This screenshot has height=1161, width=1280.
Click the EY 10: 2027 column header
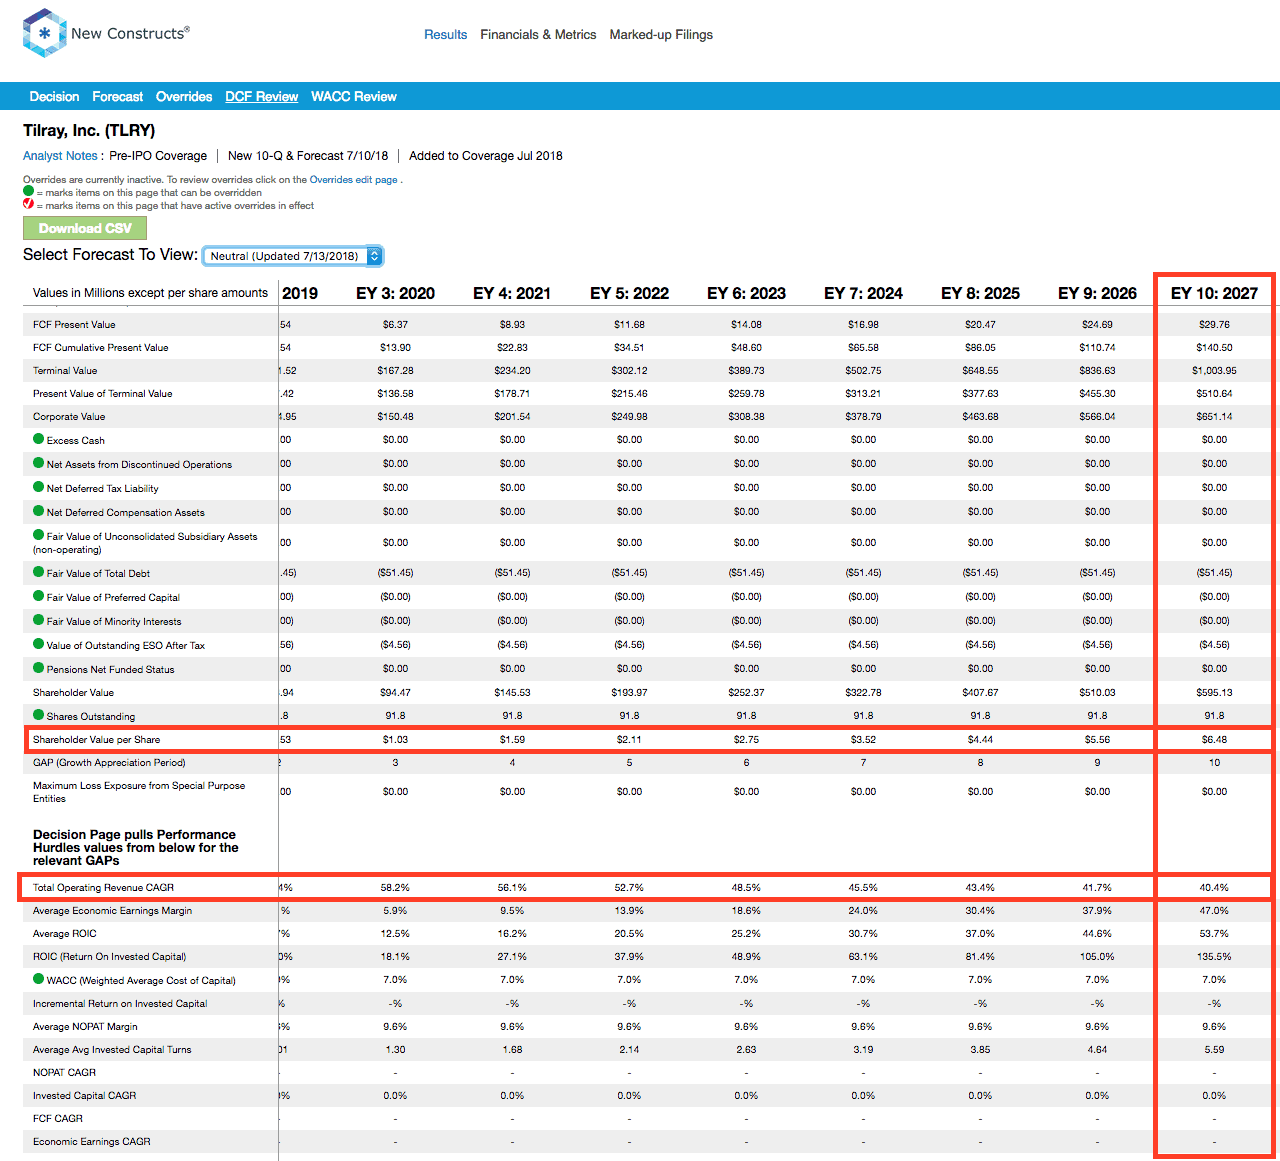pyautogui.click(x=1214, y=293)
